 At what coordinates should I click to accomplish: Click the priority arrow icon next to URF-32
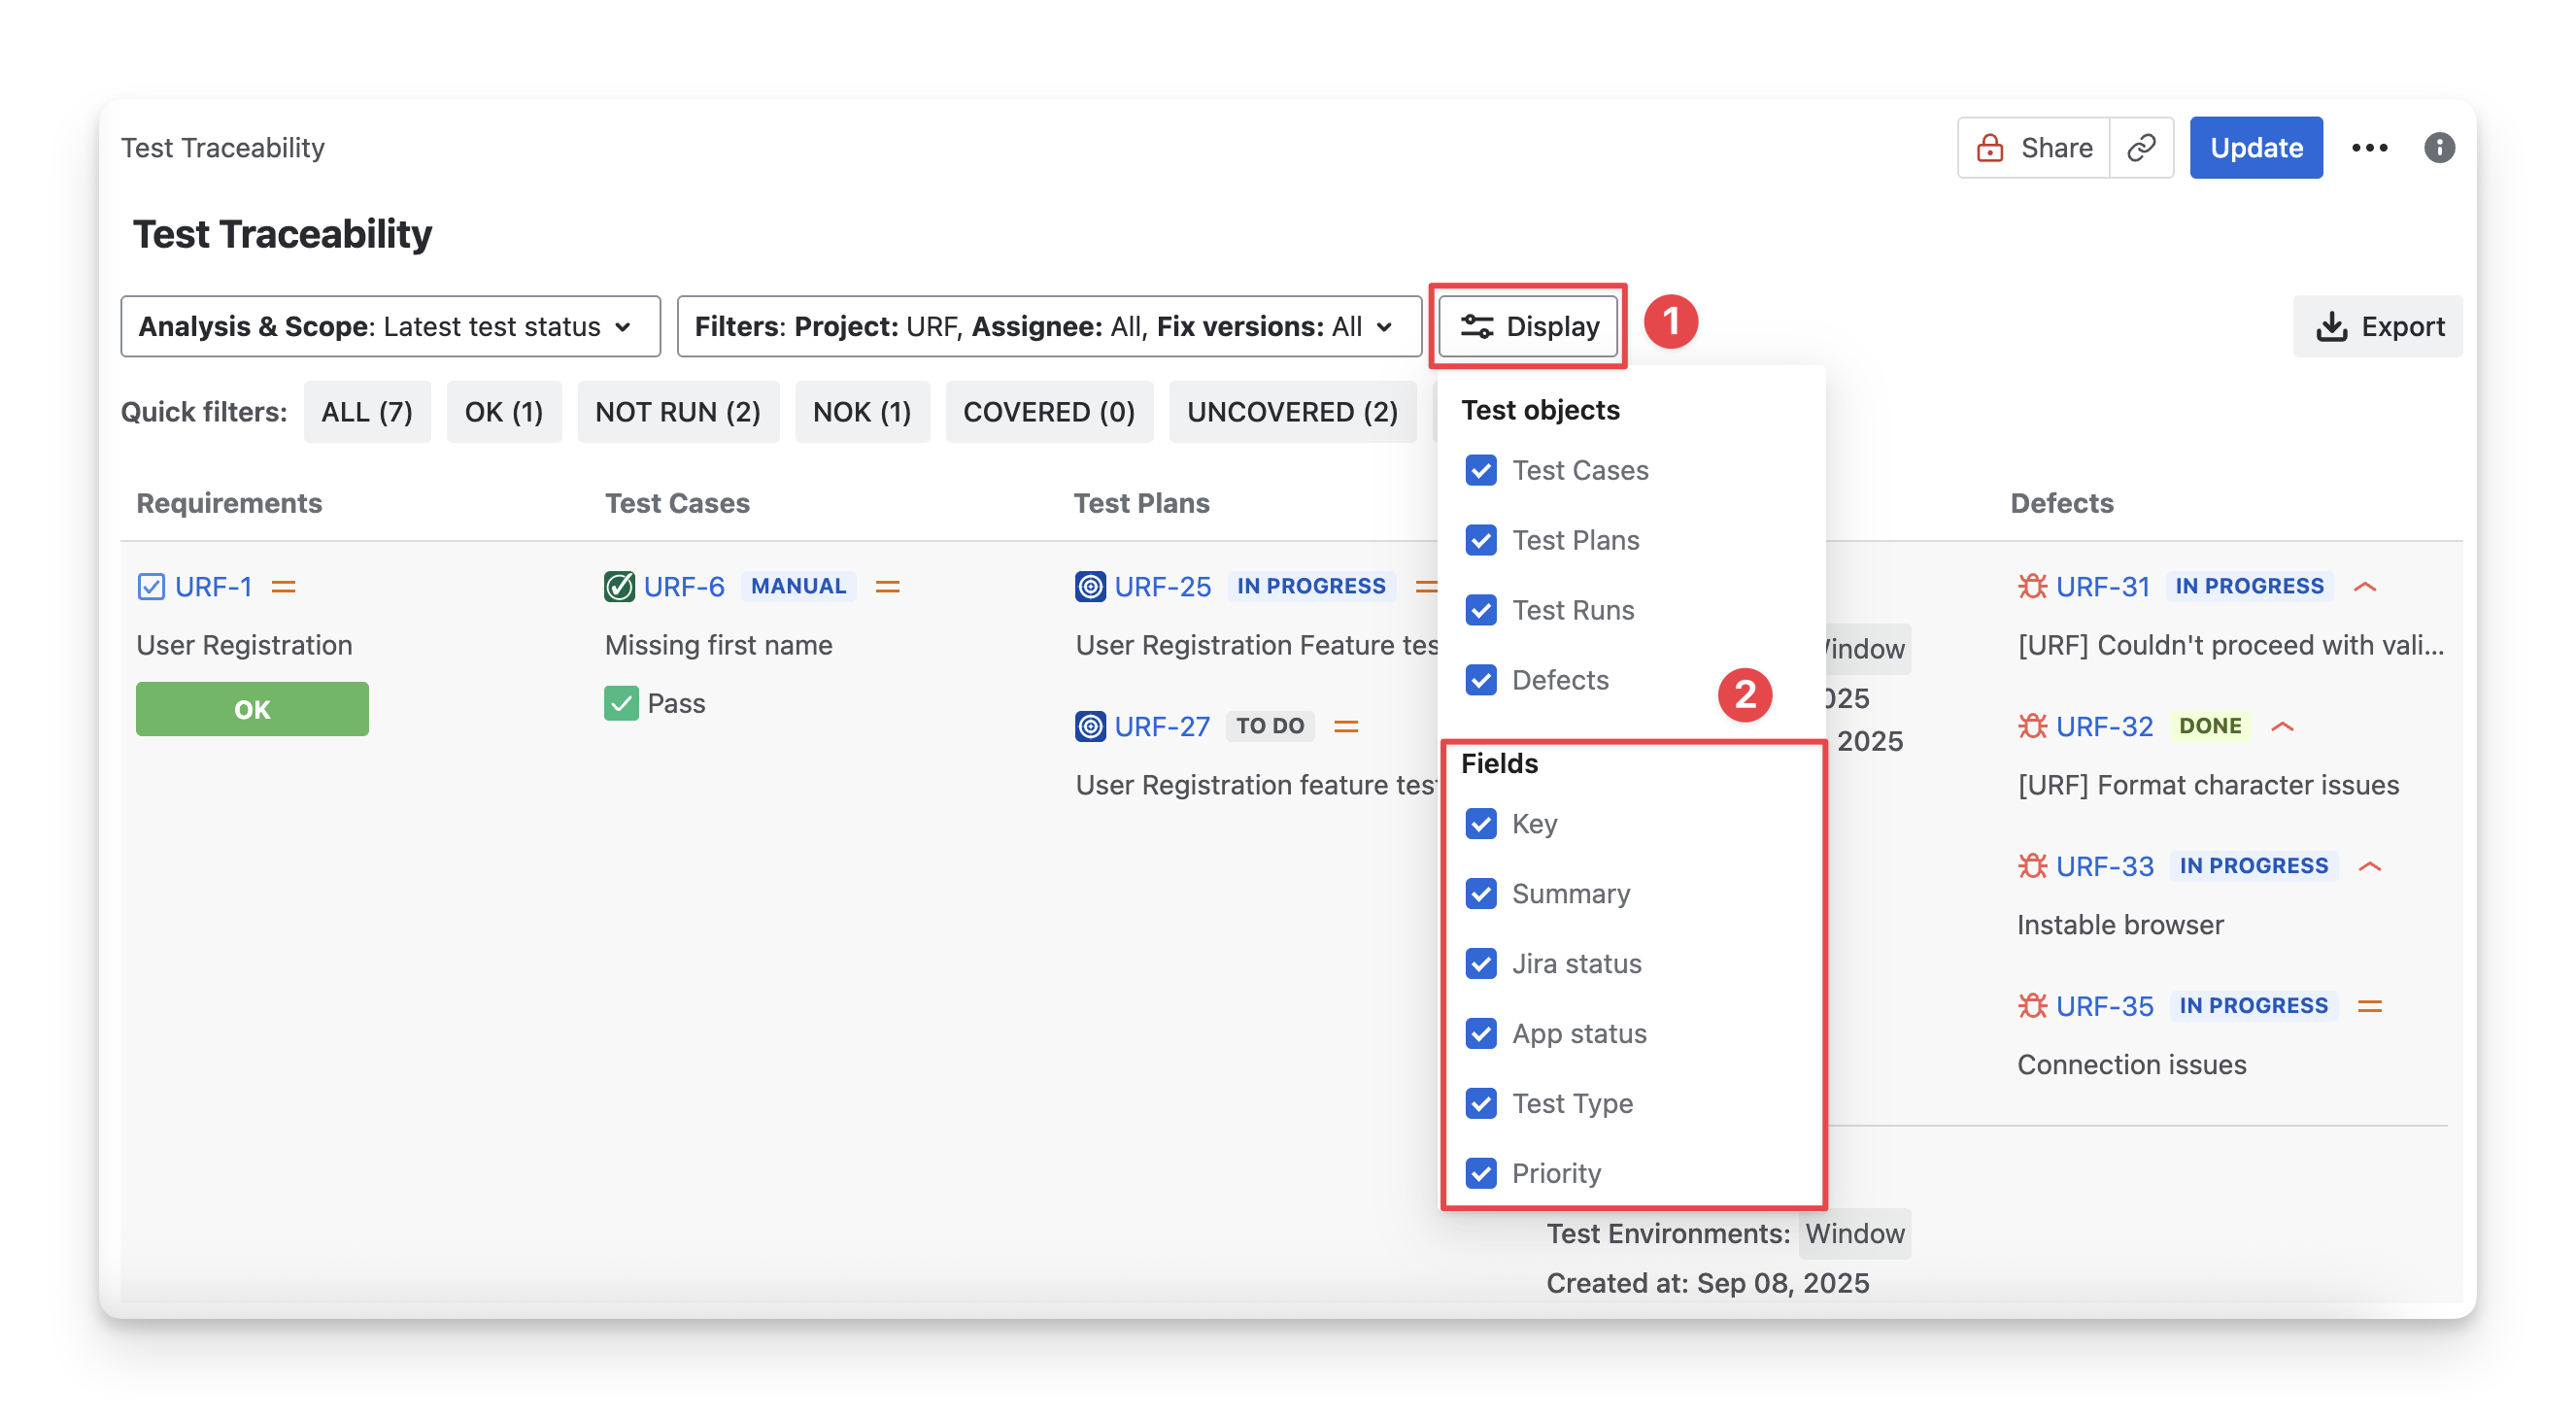[2282, 726]
